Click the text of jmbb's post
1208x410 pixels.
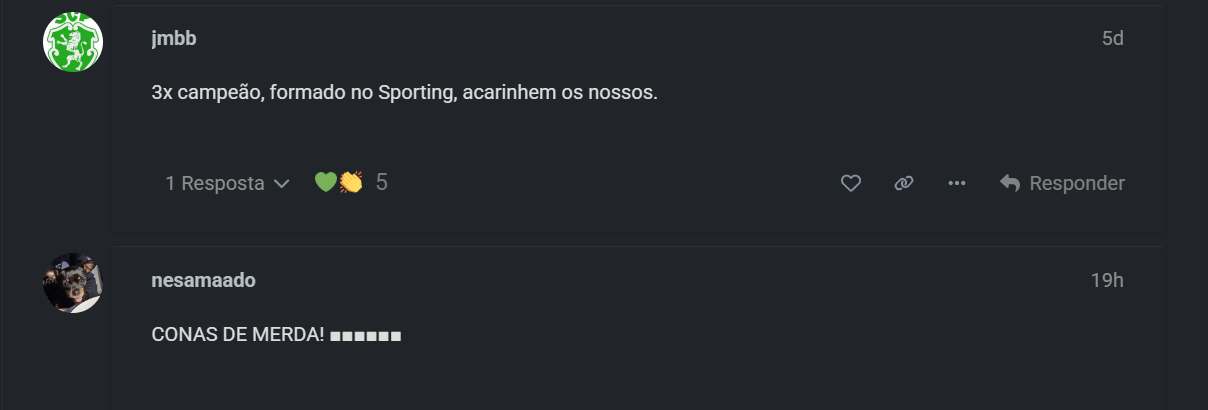click(x=404, y=93)
